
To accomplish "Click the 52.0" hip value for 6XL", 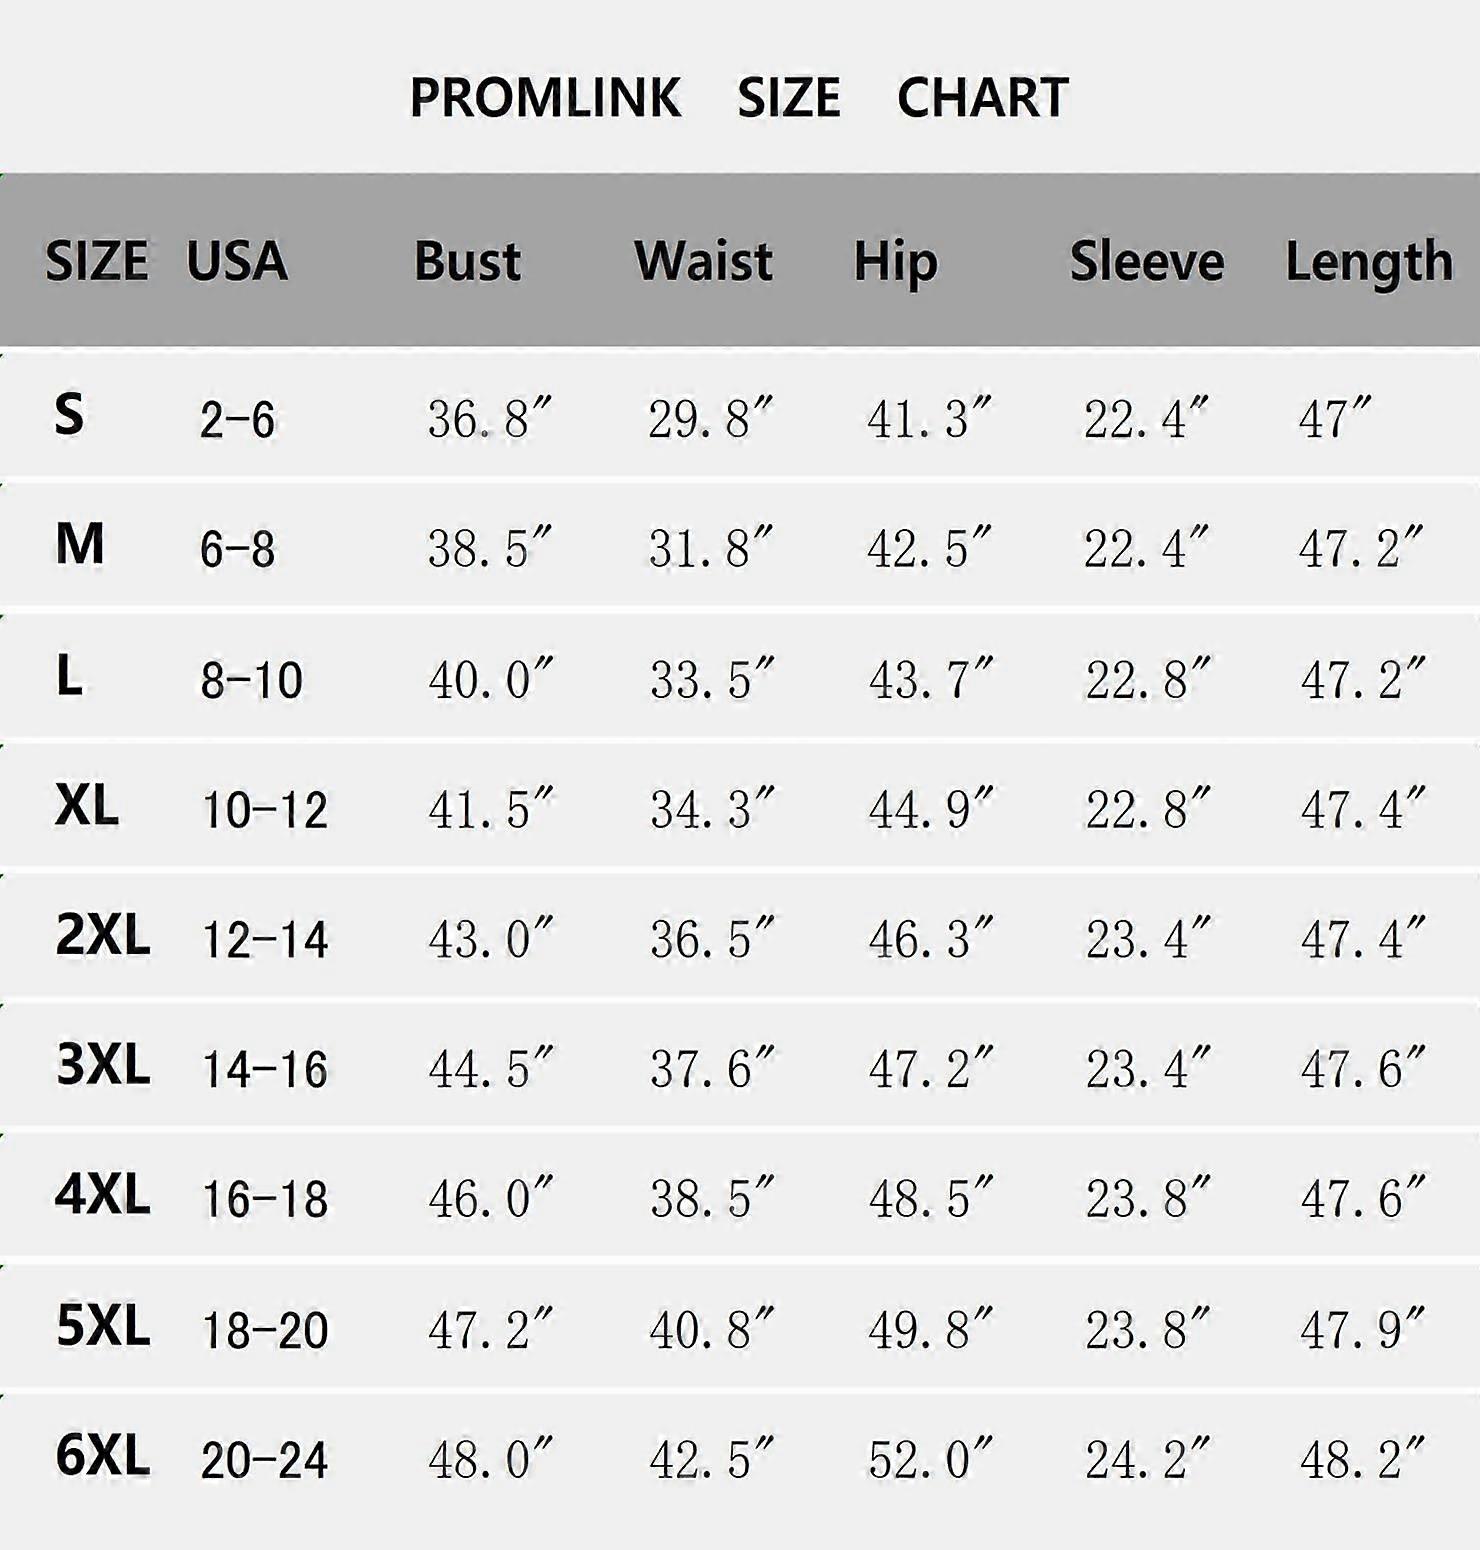I will click(931, 1459).
